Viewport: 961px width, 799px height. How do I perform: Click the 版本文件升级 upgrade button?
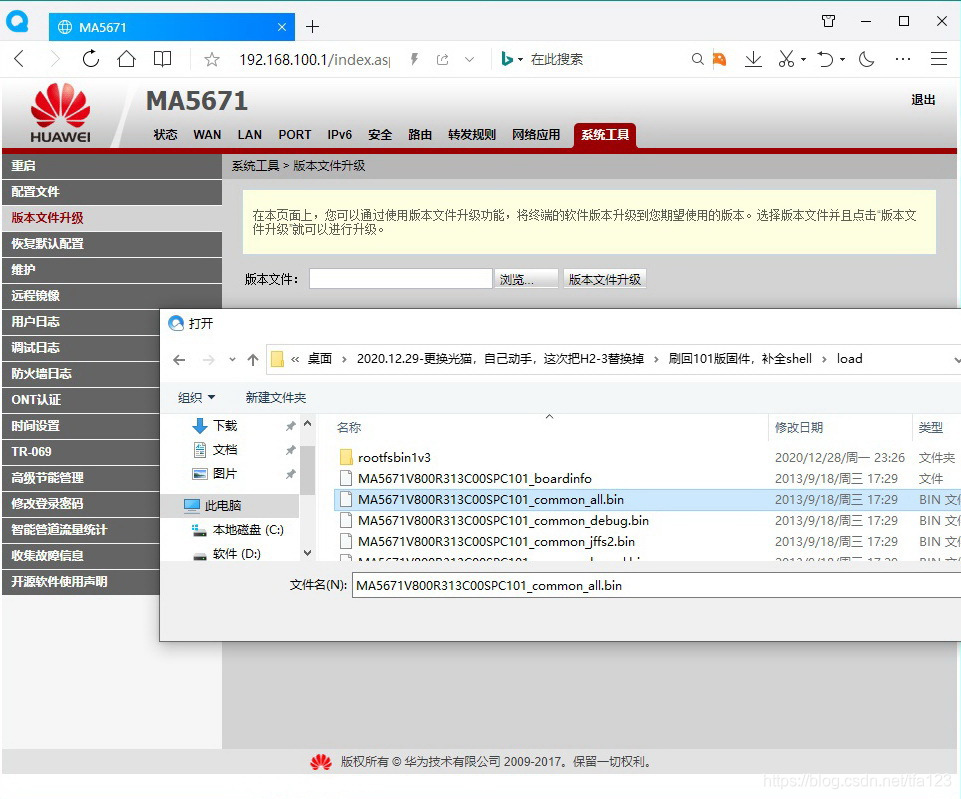click(x=604, y=279)
